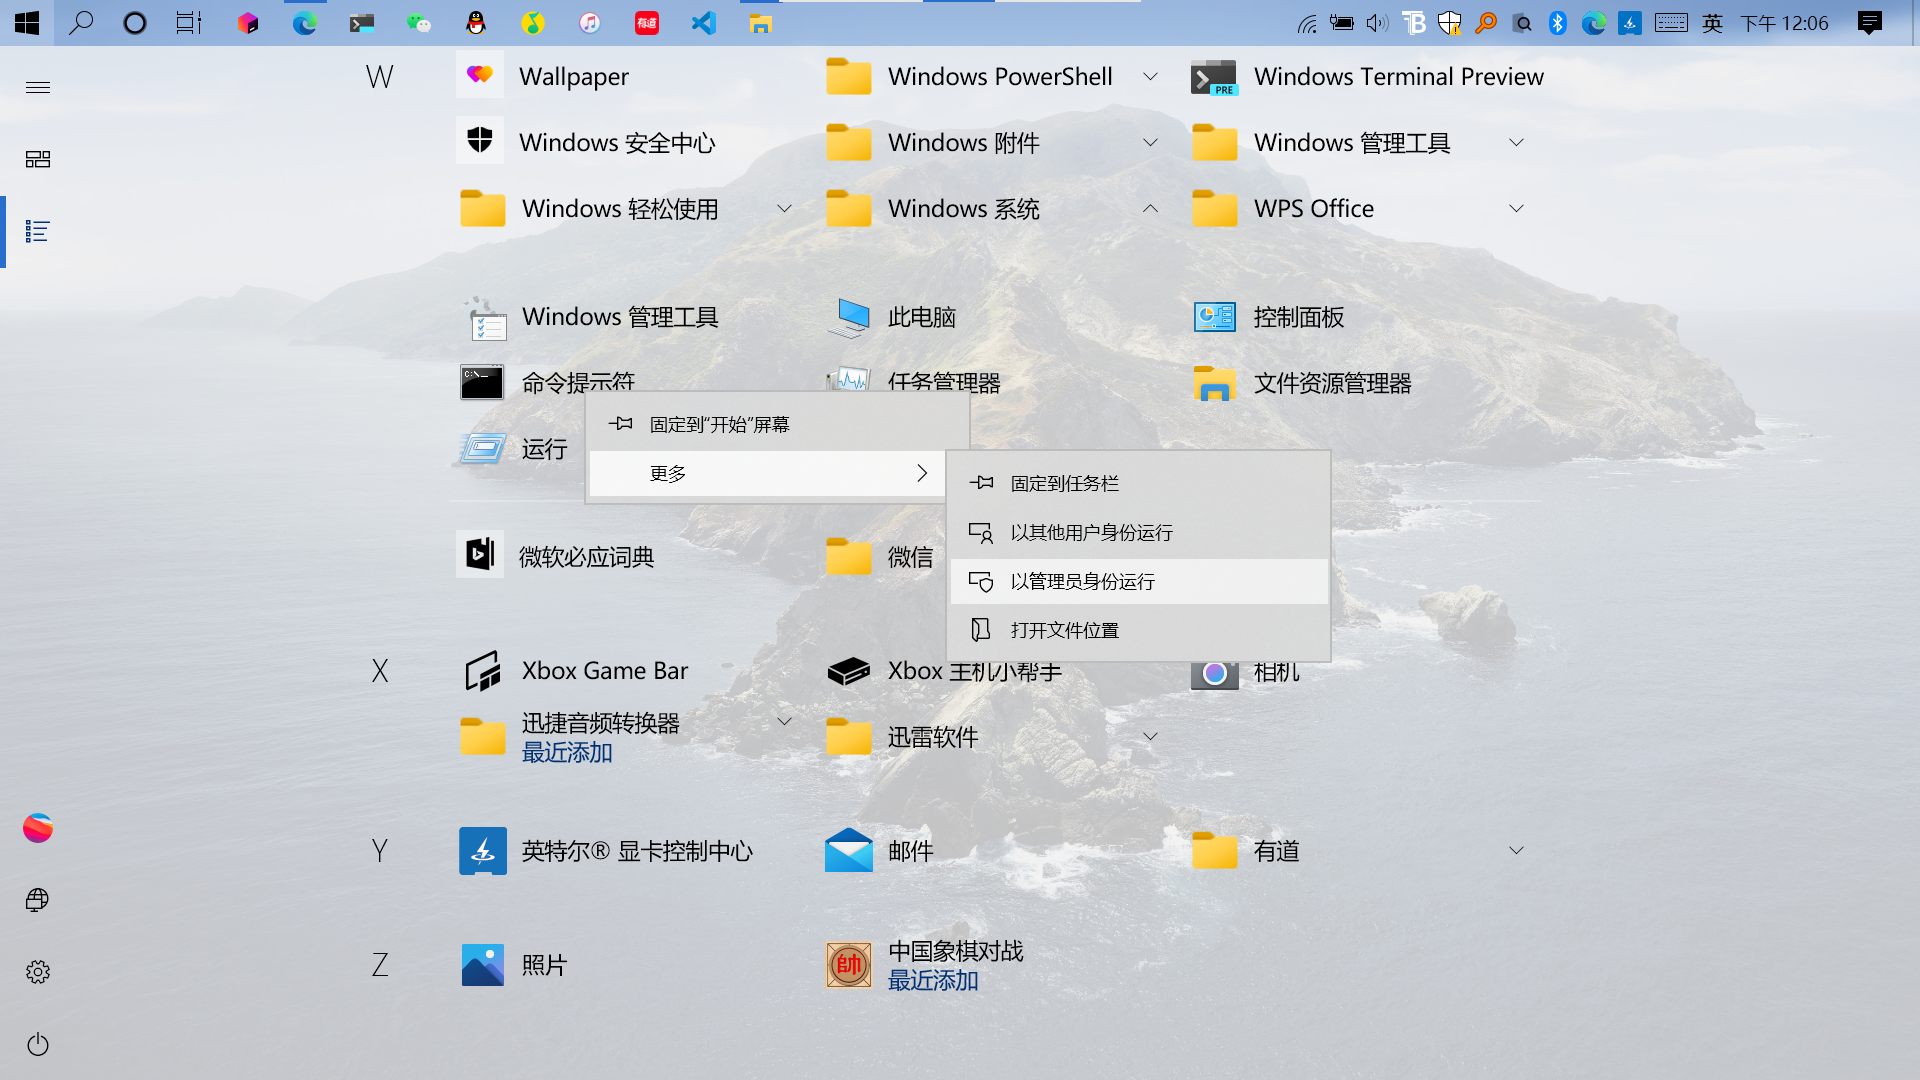Open the volume speaker tray icon
The image size is (1920, 1080).
tap(1377, 23)
